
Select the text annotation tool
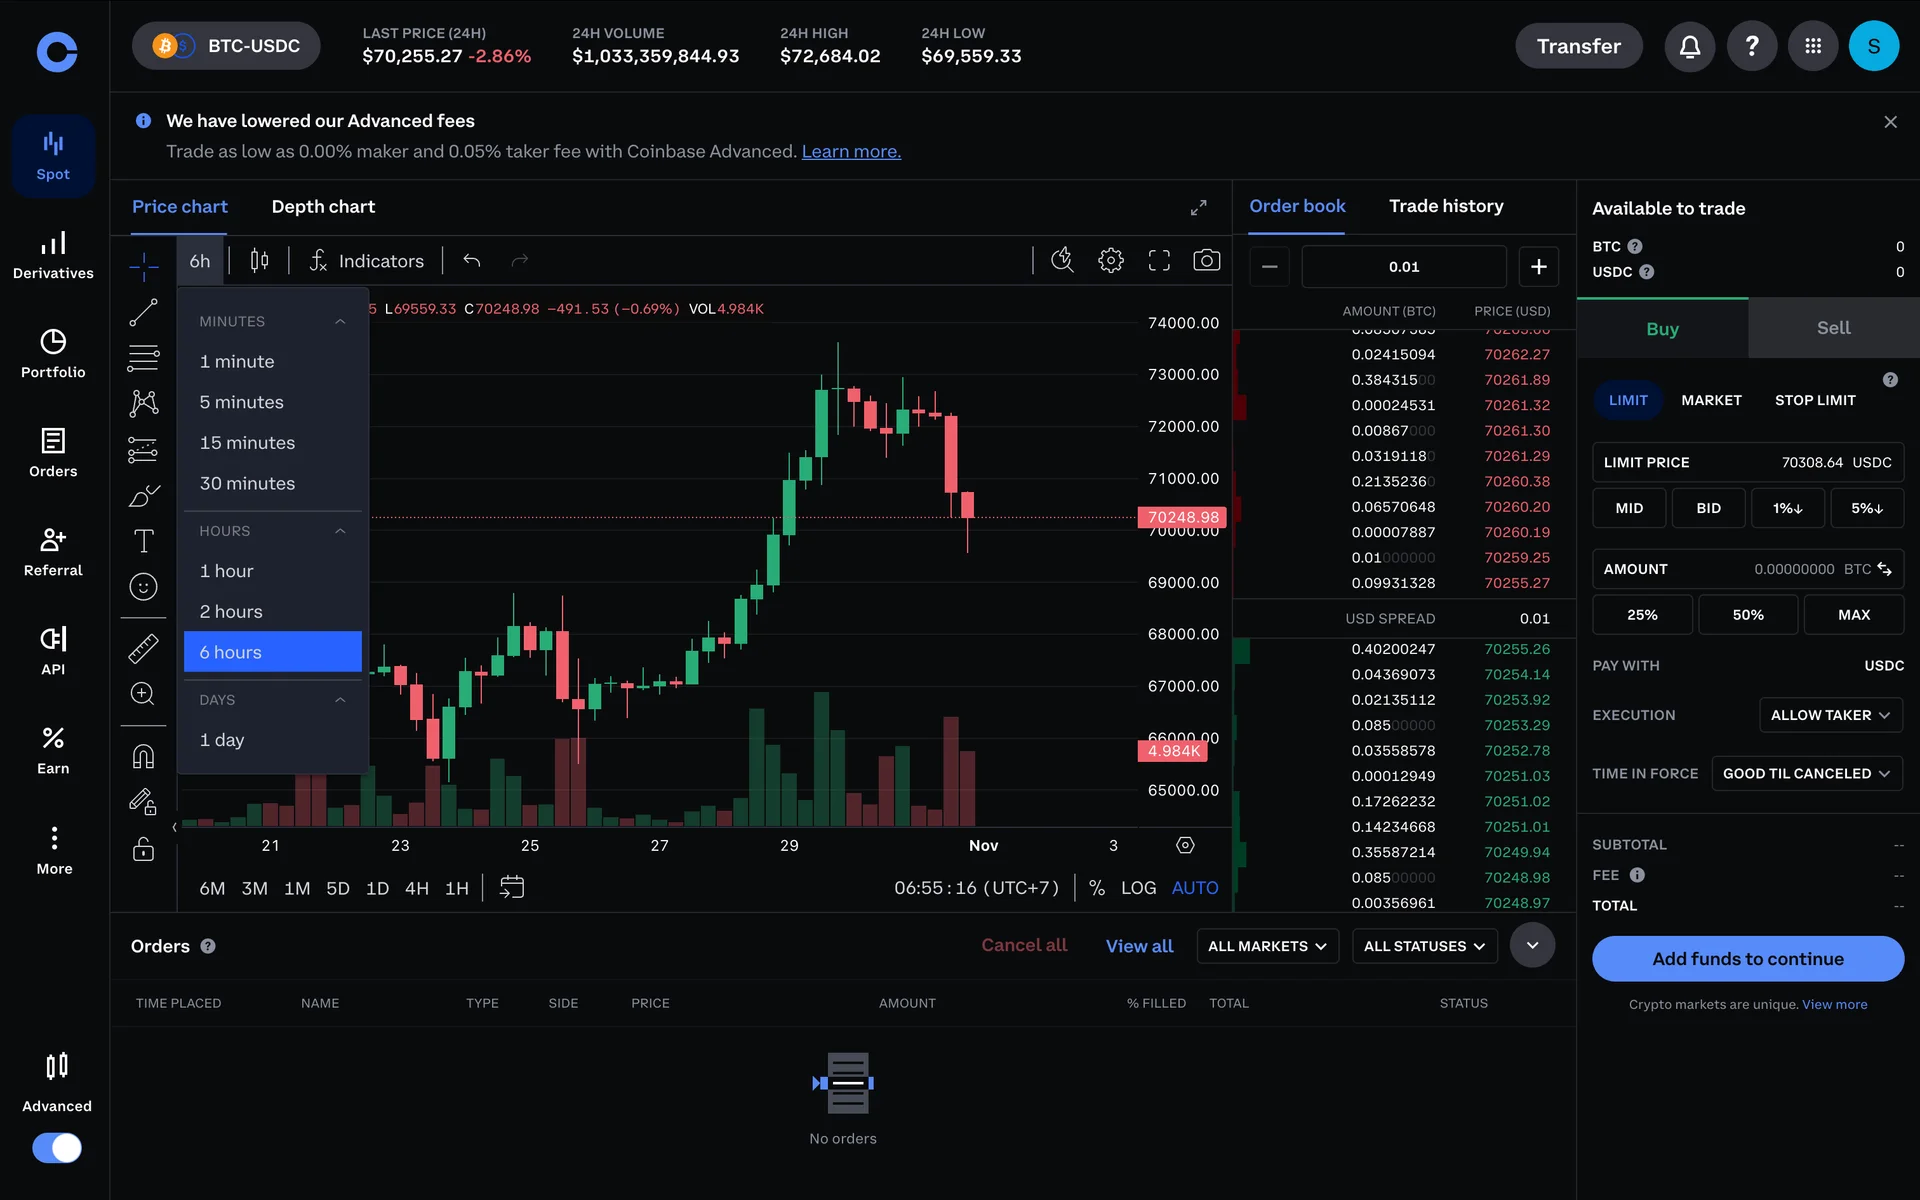coord(143,541)
